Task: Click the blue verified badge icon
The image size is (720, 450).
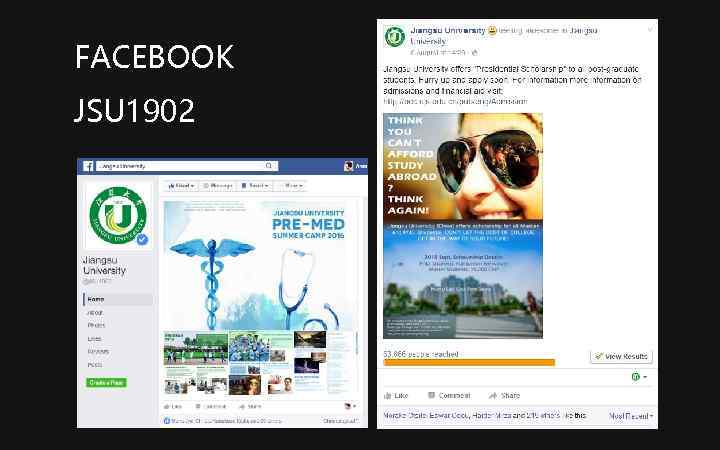Action: [142, 239]
